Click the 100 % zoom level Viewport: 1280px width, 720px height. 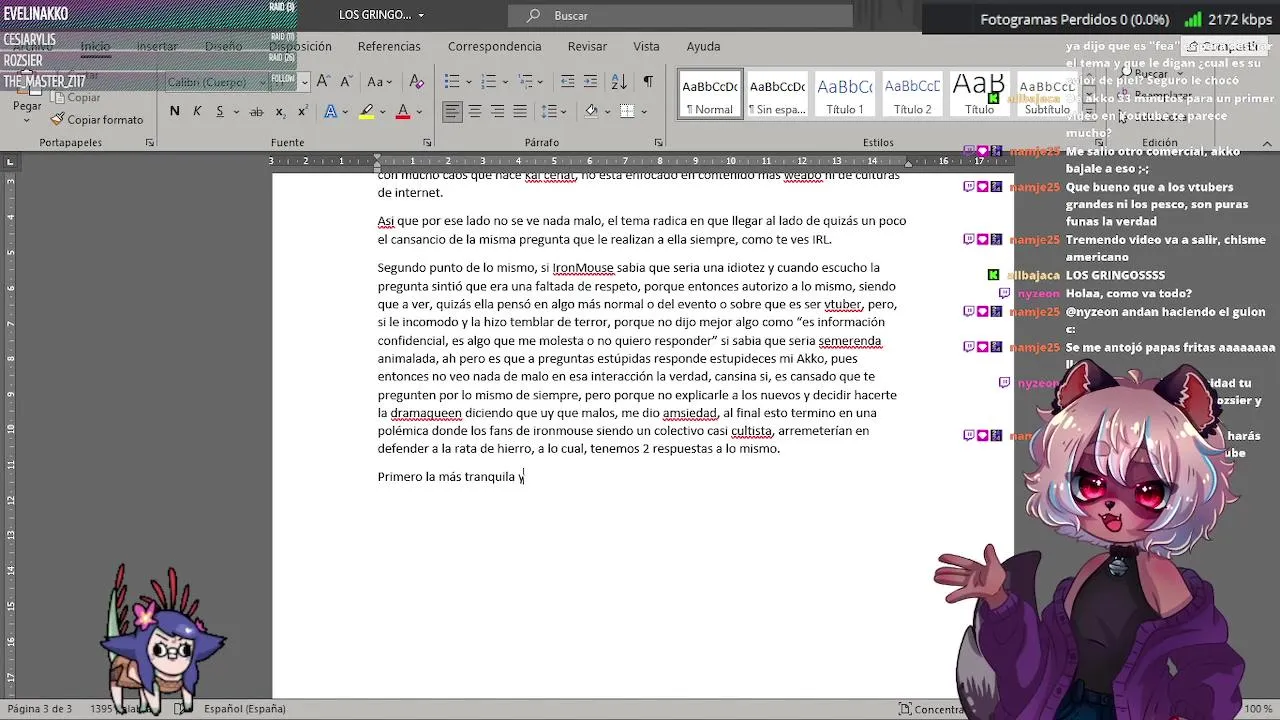(x=1258, y=709)
